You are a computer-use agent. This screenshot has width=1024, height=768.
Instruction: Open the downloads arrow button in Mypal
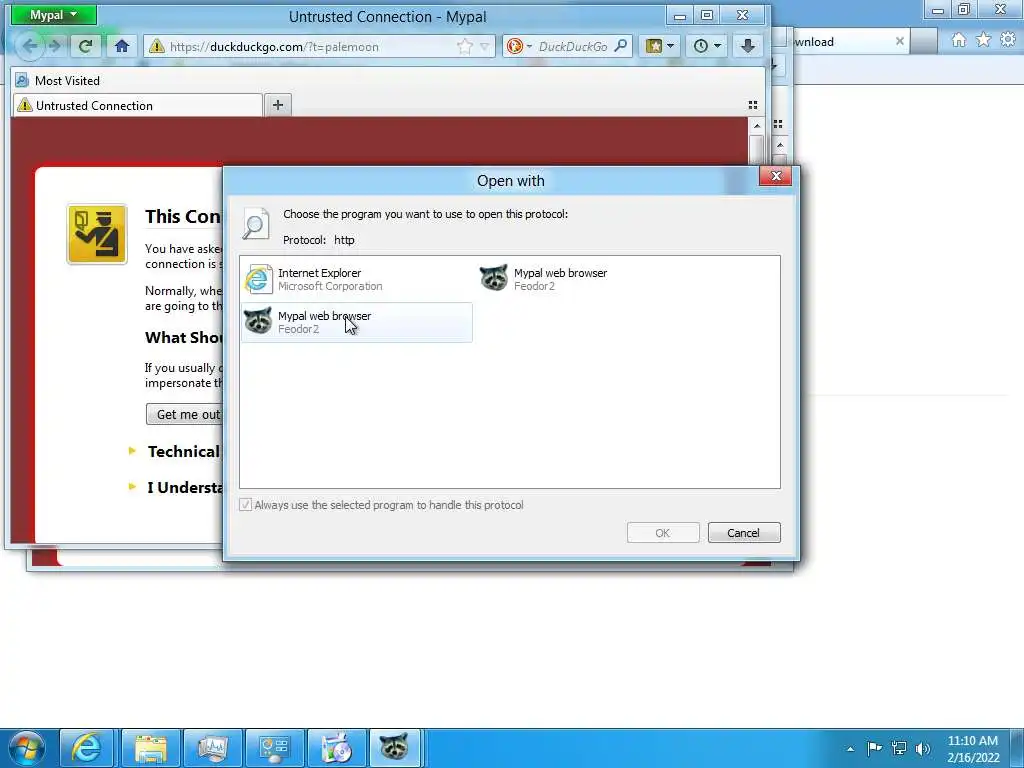click(748, 46)
